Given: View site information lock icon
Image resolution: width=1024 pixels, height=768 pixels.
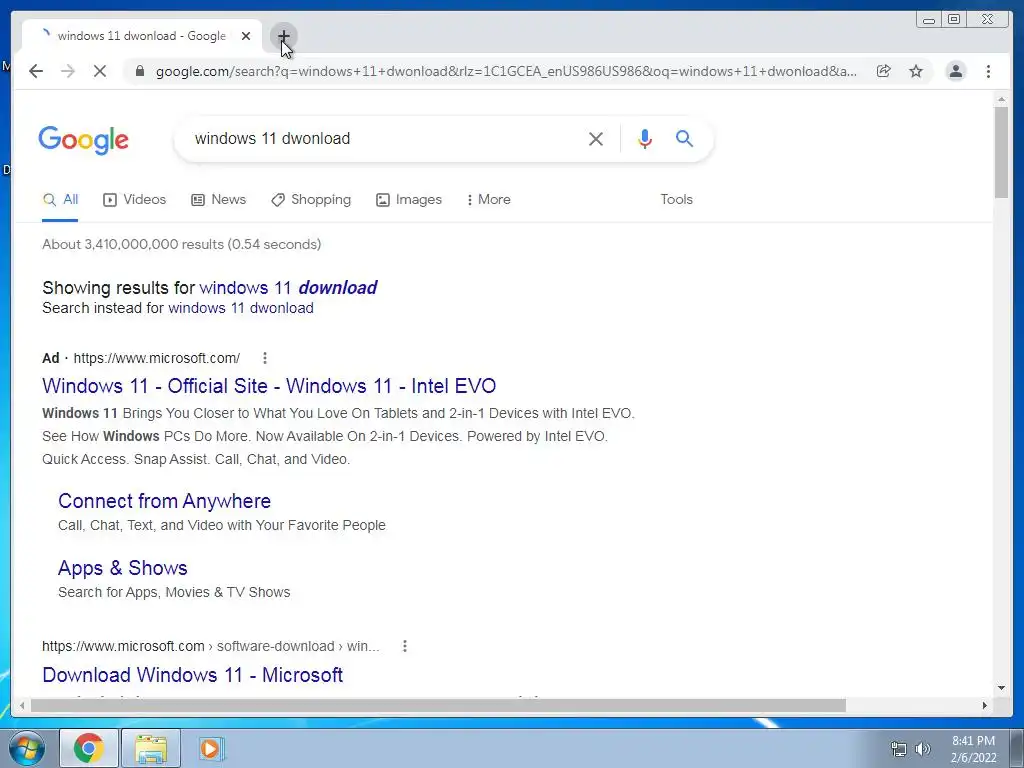Looking at the screenshot, I should 139,71.
